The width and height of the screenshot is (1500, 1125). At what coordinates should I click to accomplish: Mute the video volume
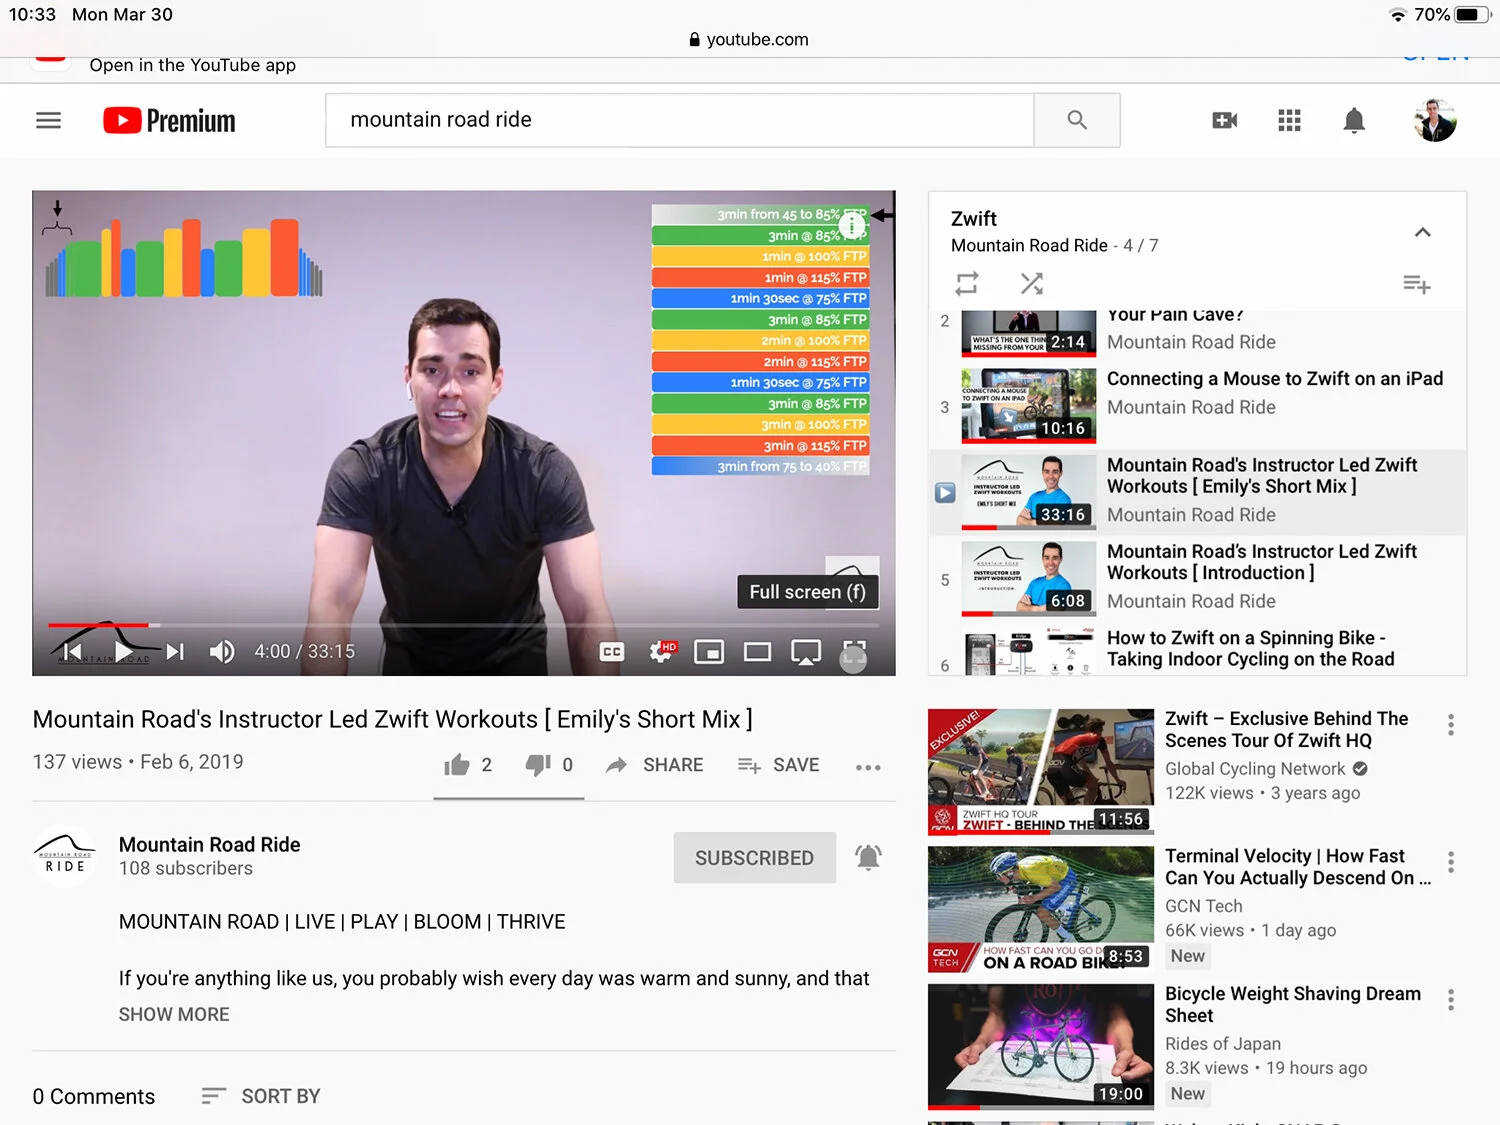pyautogui.click(x=222, y=652)
